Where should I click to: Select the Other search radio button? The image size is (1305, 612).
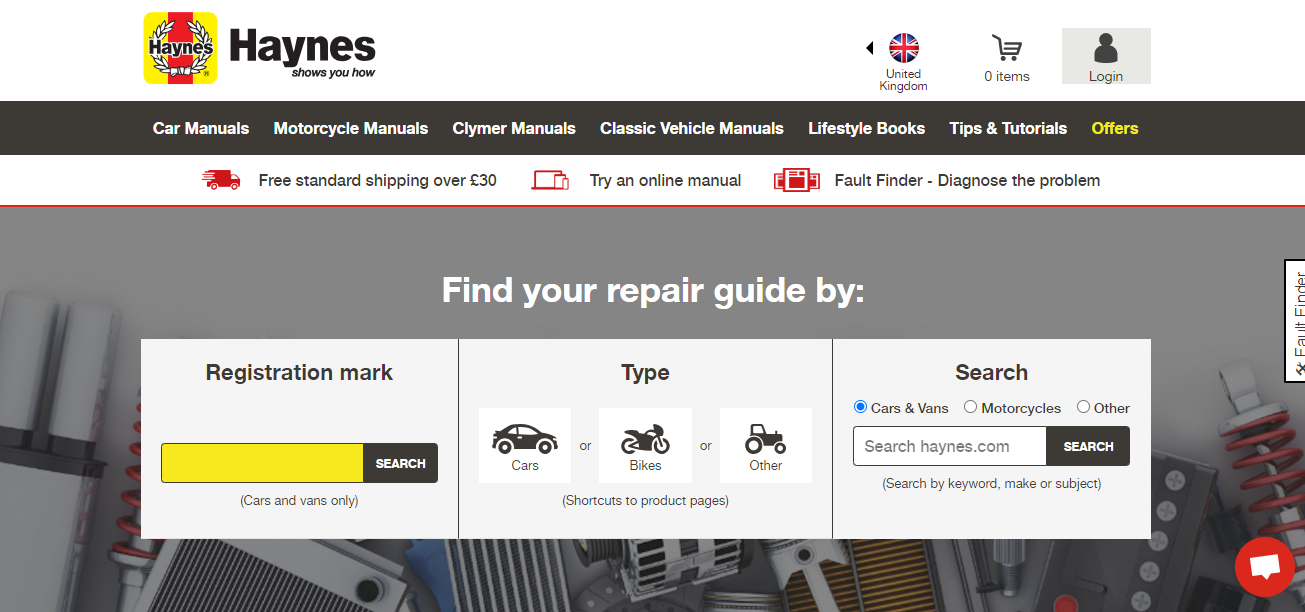(x=1083, y=407)
